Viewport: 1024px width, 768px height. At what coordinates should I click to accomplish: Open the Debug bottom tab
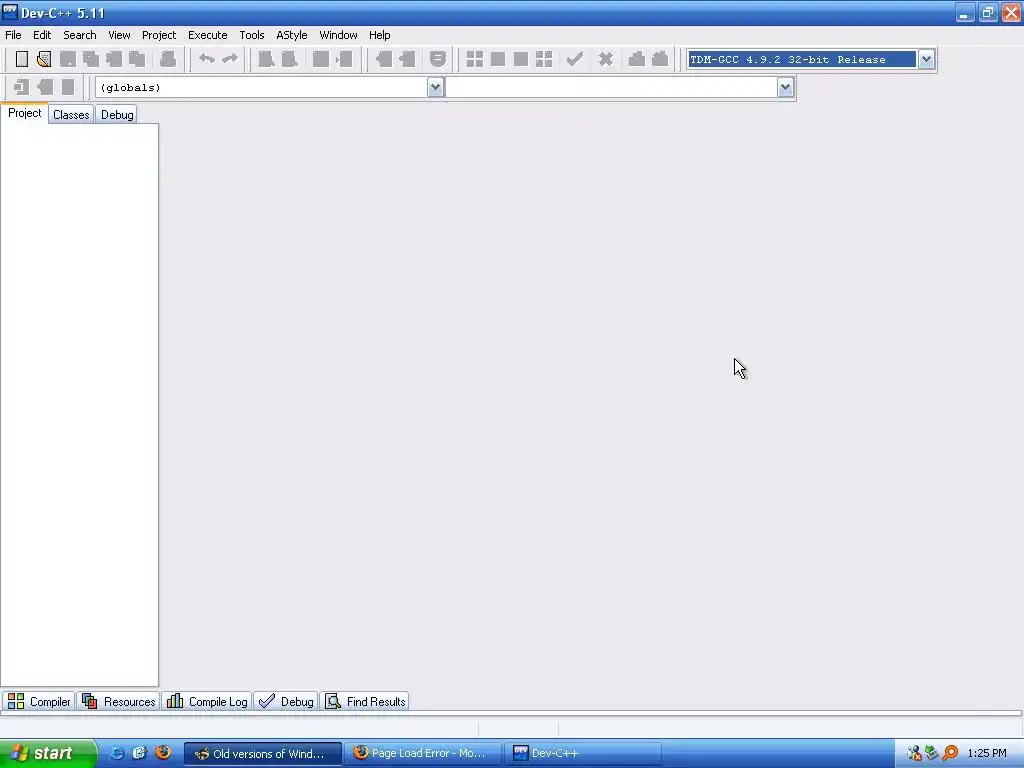pos(286,701)
